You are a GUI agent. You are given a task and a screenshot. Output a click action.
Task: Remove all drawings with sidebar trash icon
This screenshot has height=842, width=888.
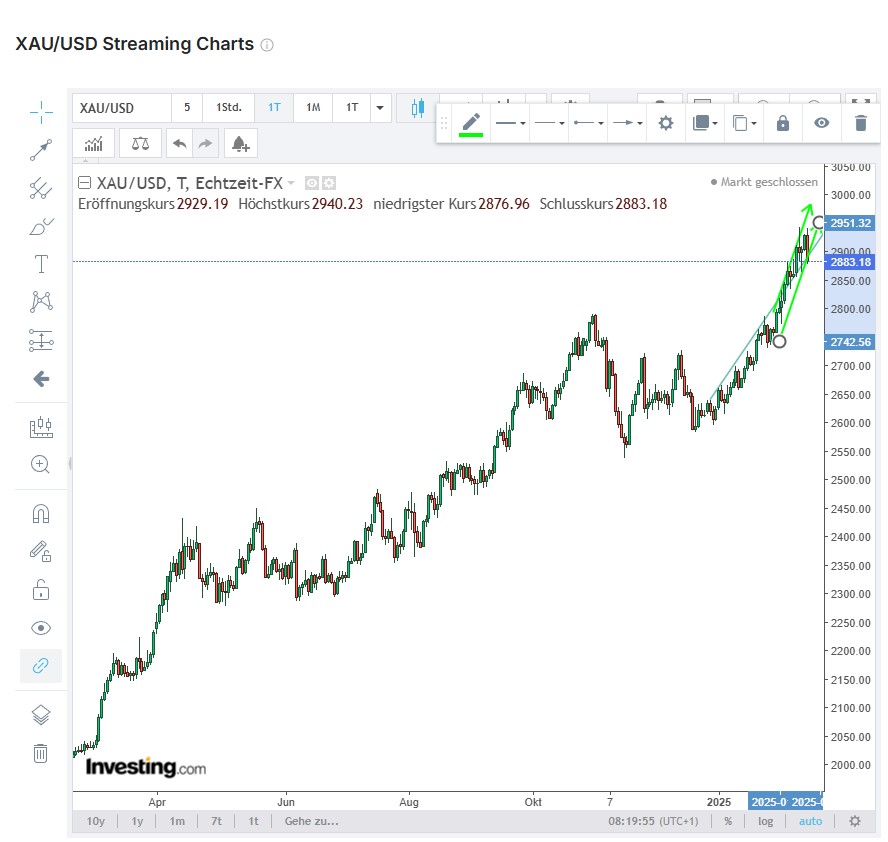41,753
